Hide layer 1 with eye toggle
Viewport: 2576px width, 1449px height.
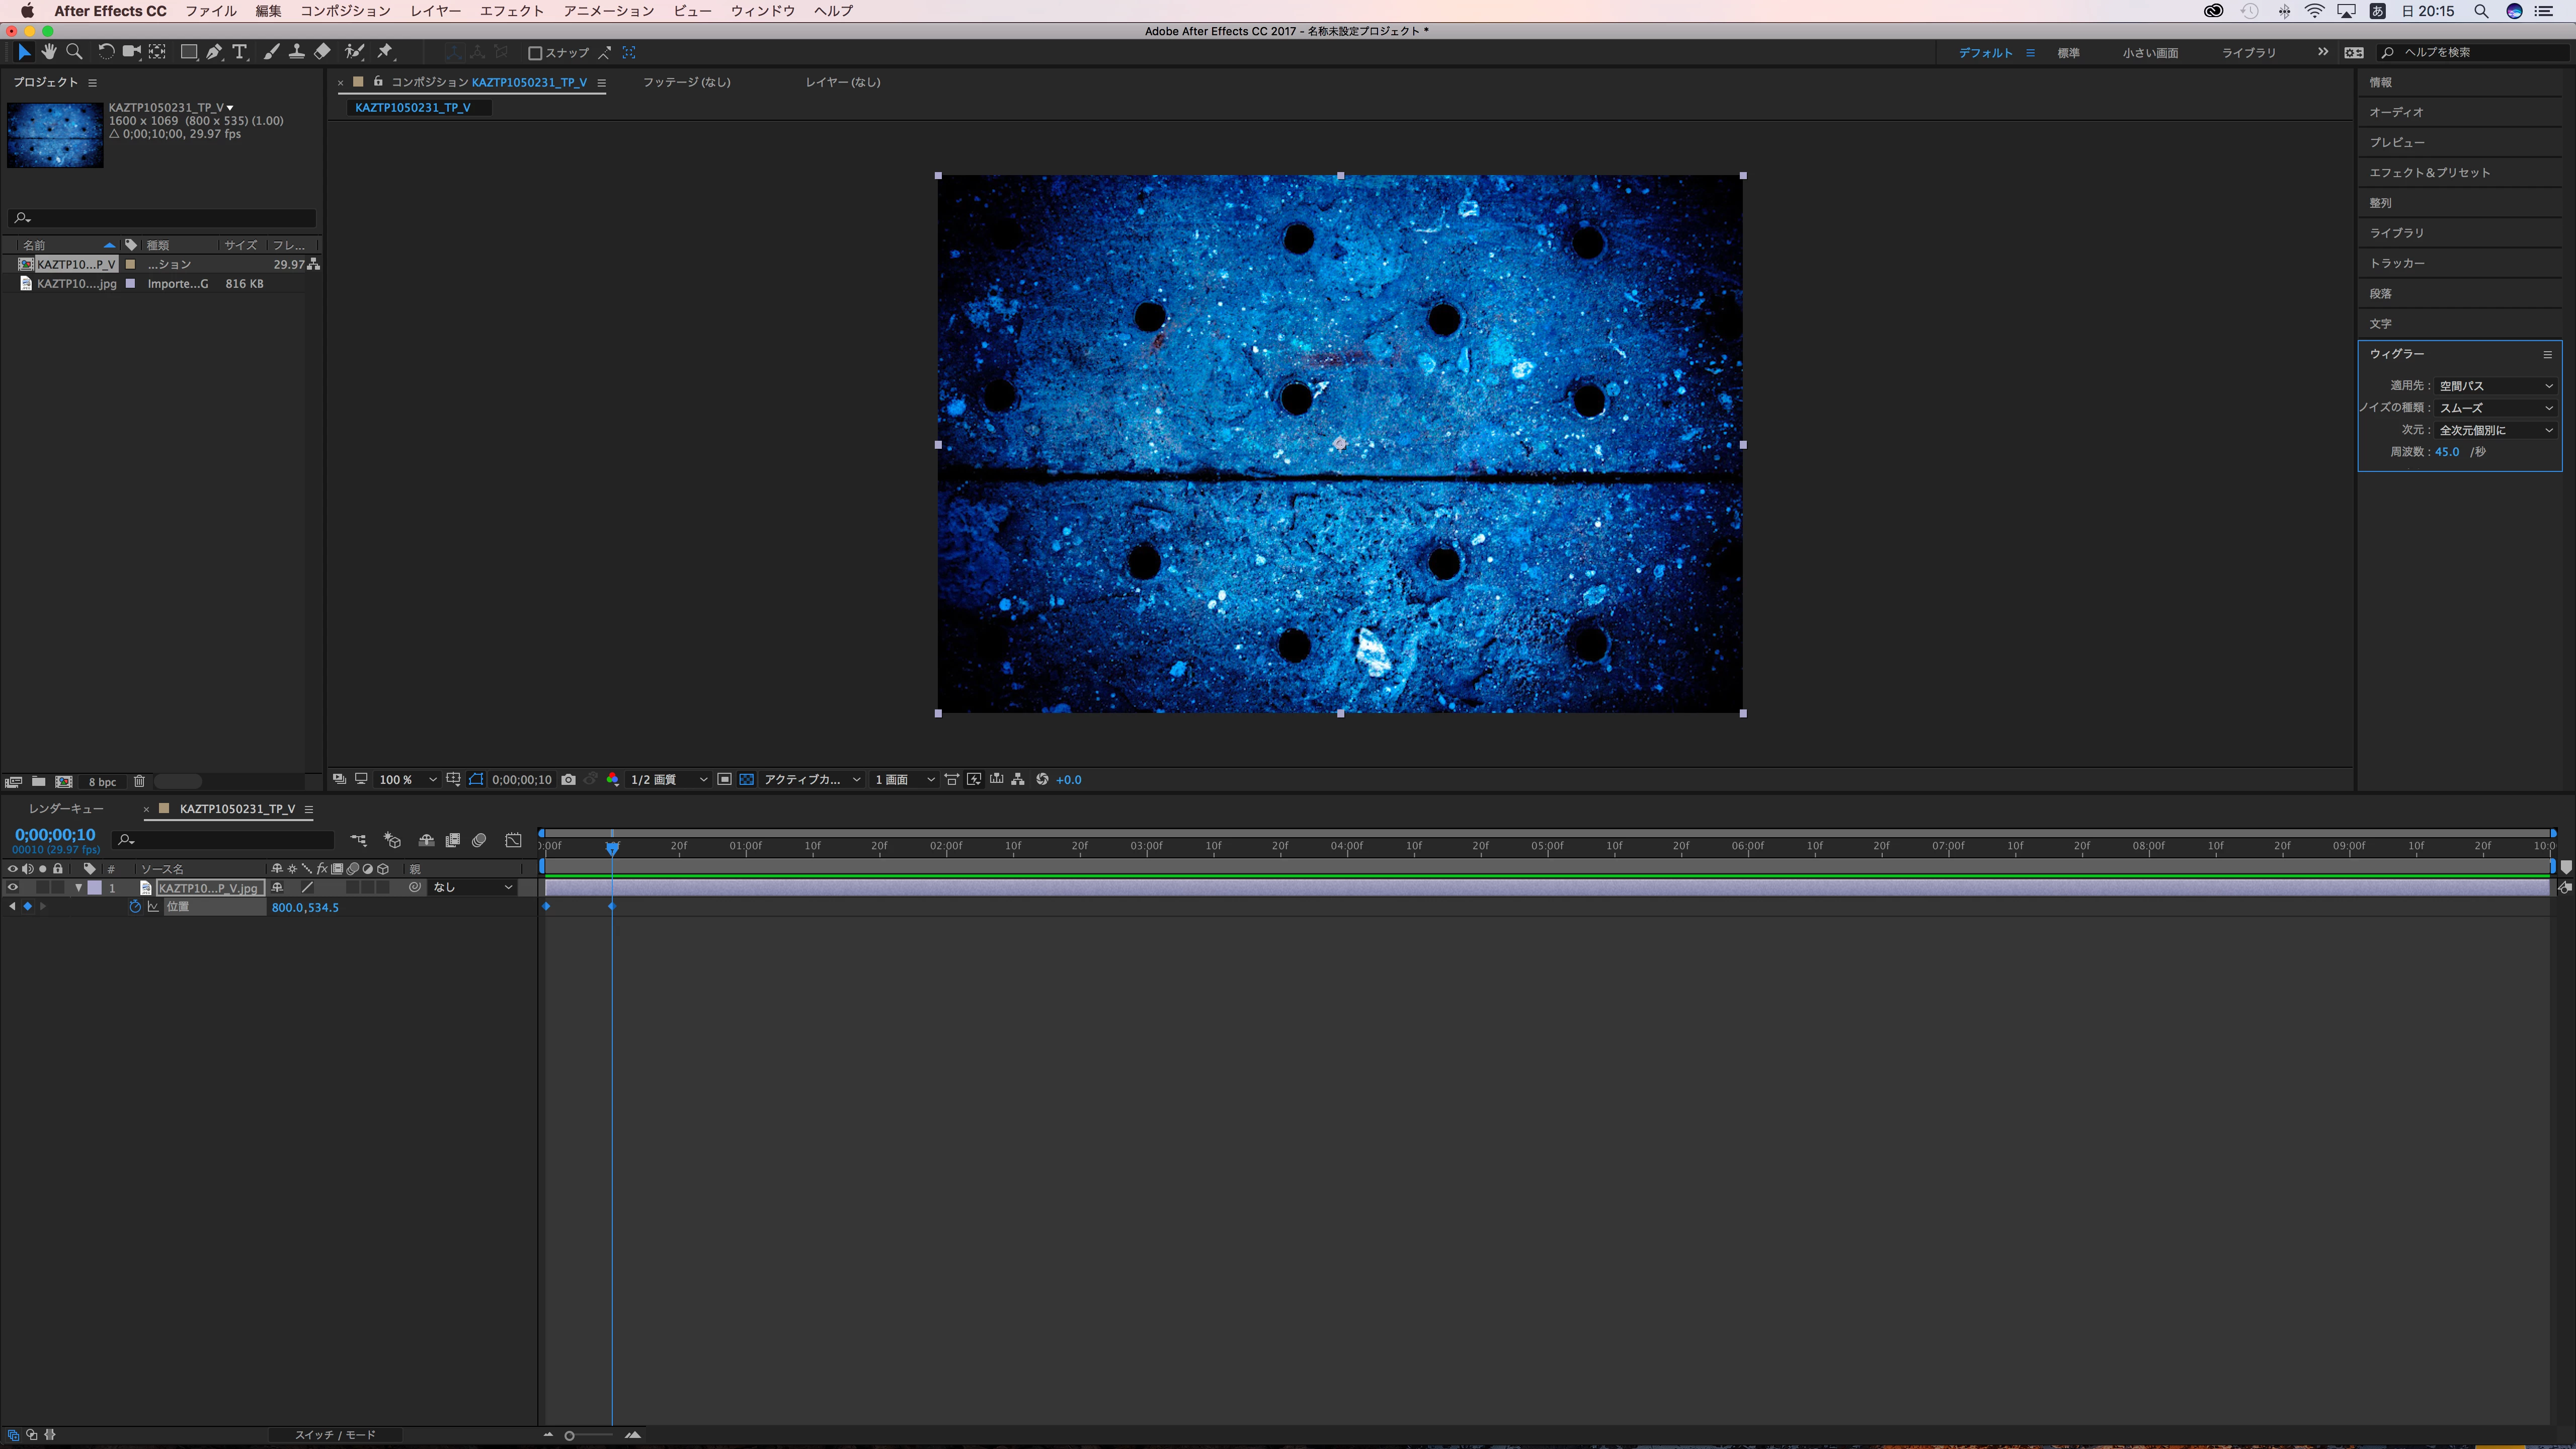13,888
